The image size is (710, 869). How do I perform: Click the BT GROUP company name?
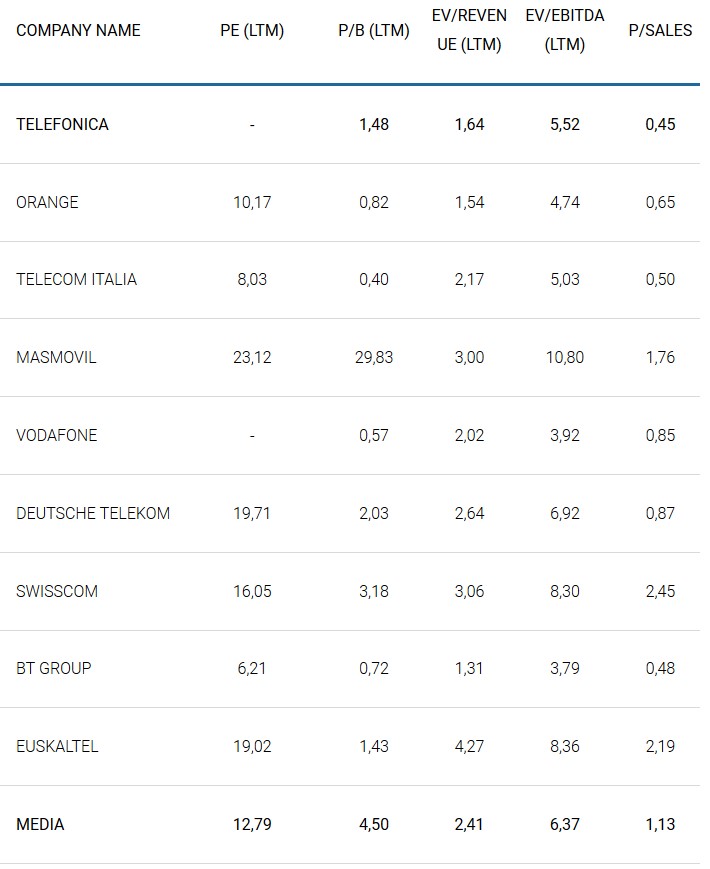click(x=54, y=669)
